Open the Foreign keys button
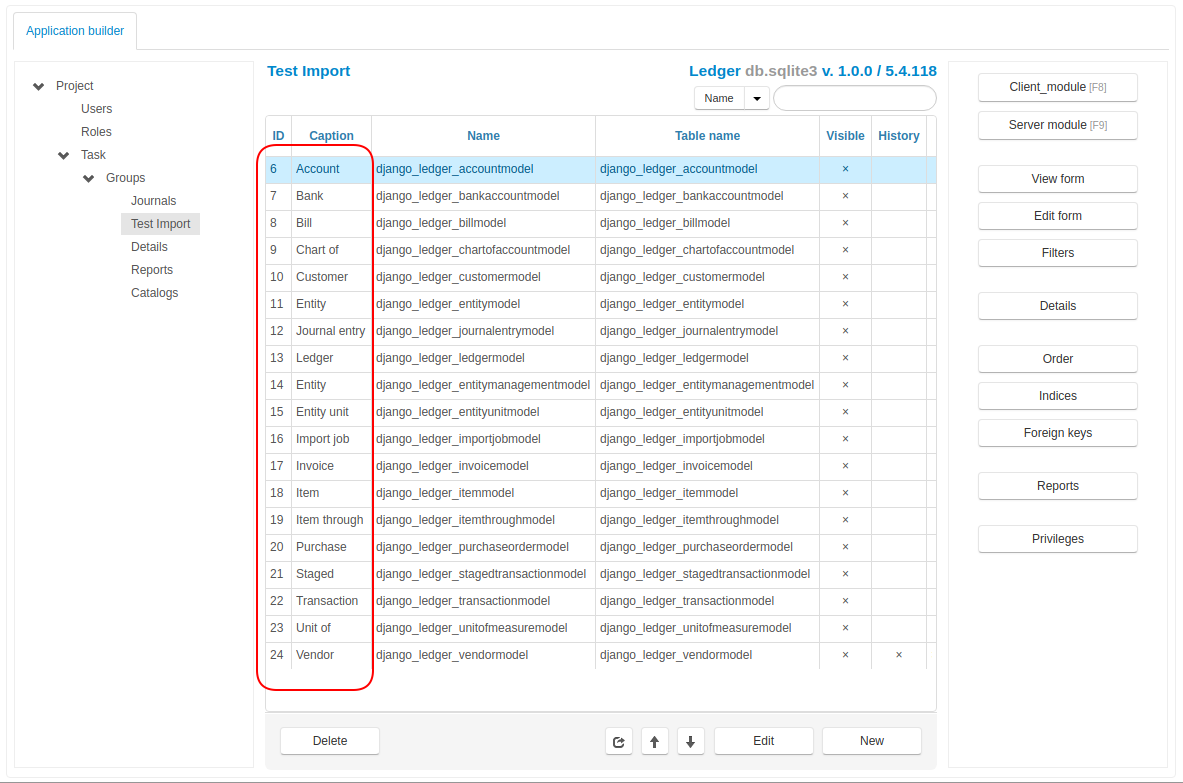The image size is (1183, 783). [x=1058, y=433]
